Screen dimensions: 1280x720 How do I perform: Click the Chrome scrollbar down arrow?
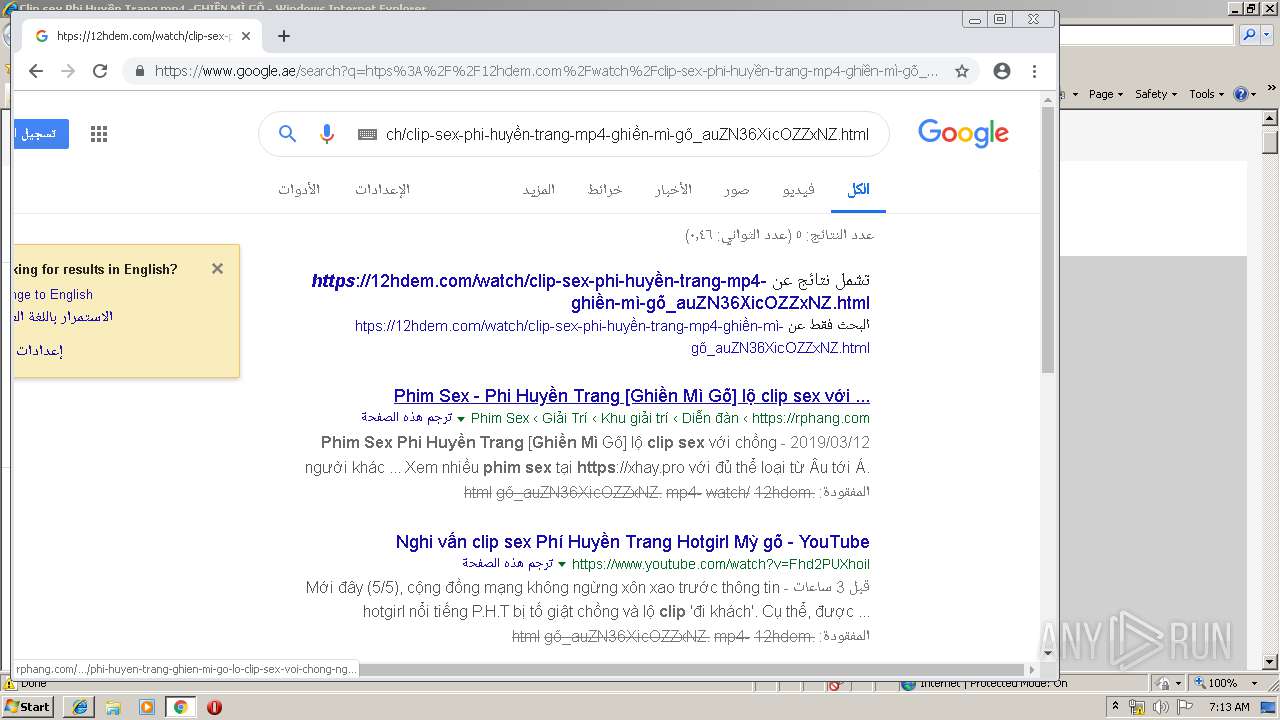pos(1048,653)
